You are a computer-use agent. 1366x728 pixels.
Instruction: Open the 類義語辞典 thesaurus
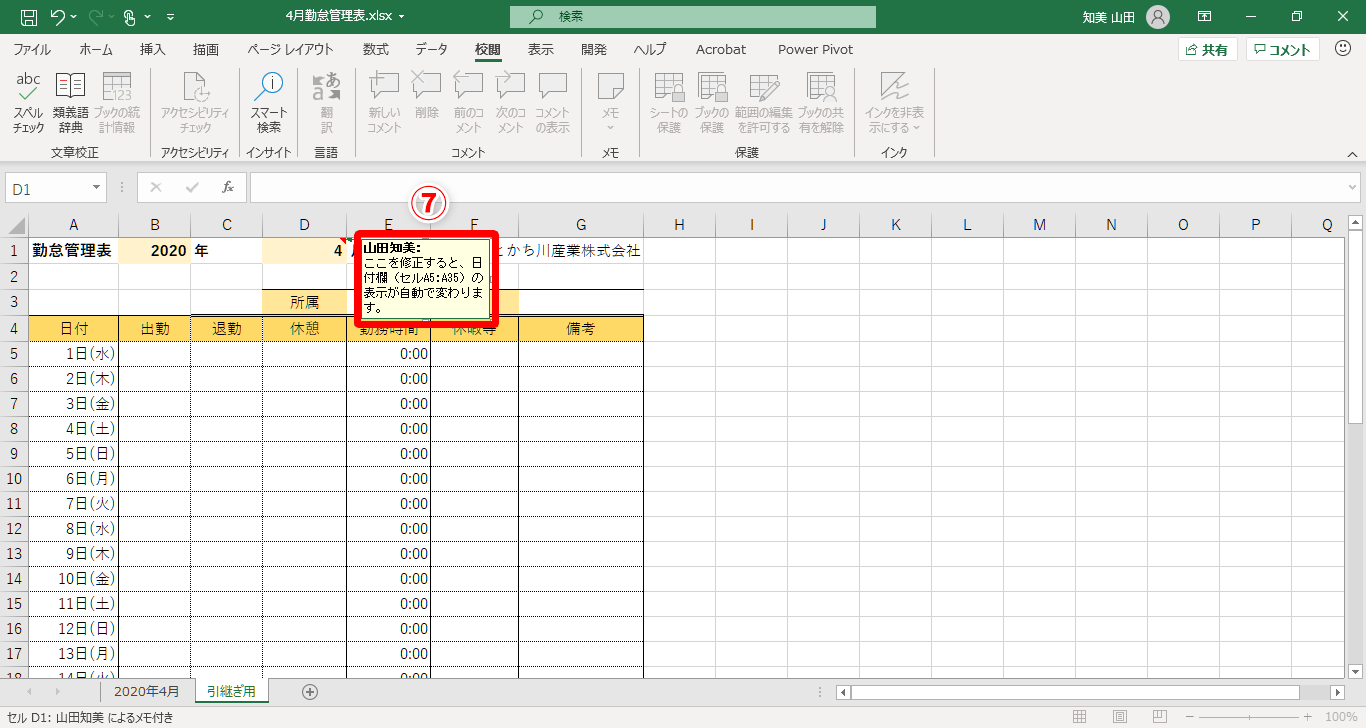click(71, 104)
